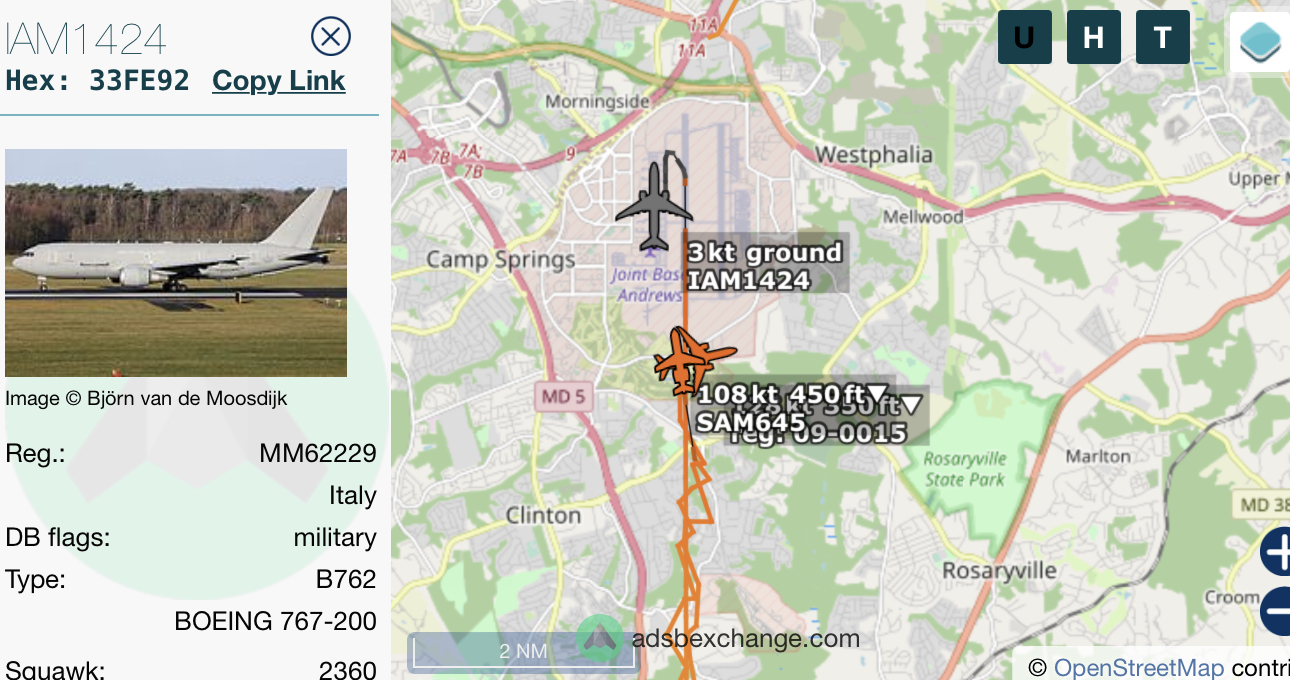Image resolution: width=1290 pixels, height=680 pixels.
Task: Zoom in with the plus button
Action: tap(1276, 552)
